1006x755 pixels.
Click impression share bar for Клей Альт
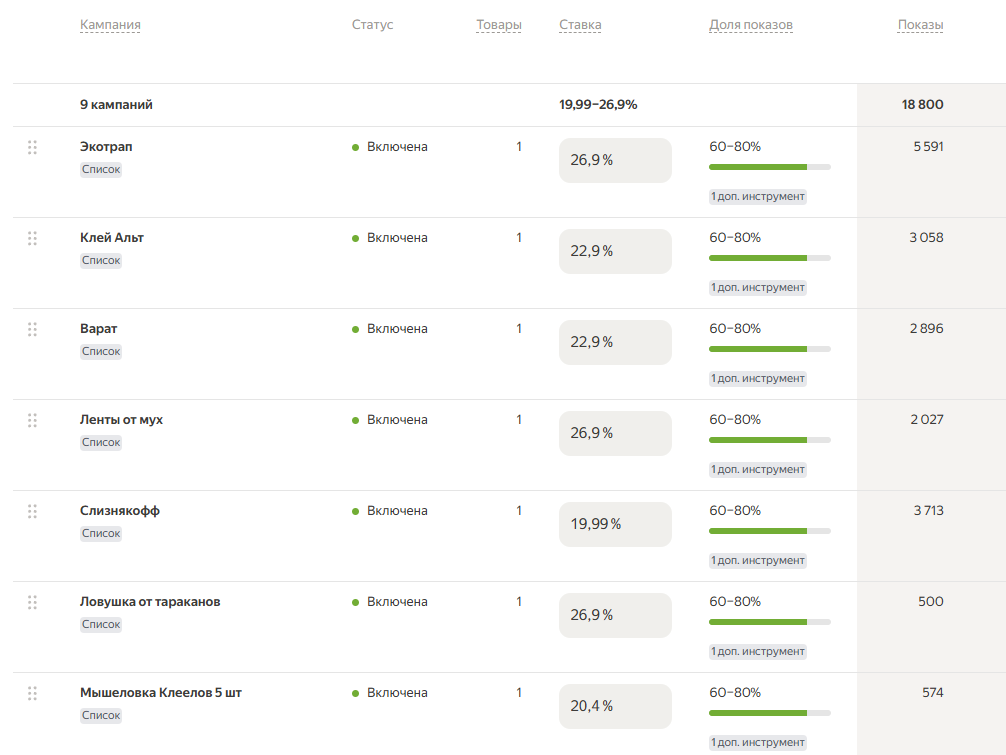(769, 258)
